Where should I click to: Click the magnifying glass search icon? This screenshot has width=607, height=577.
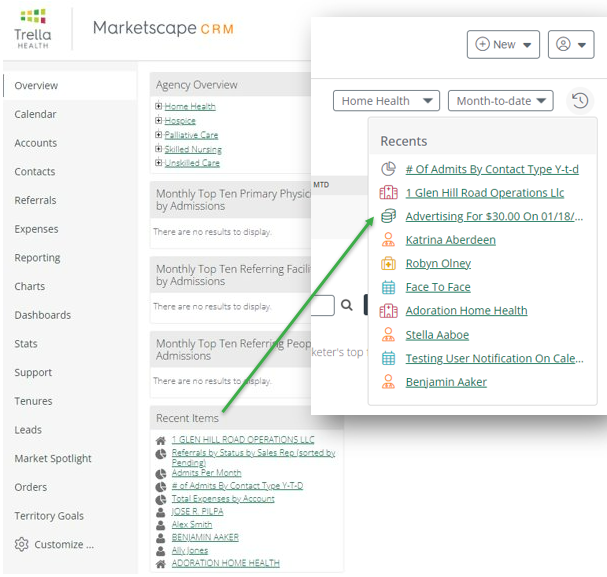[346, 305]
